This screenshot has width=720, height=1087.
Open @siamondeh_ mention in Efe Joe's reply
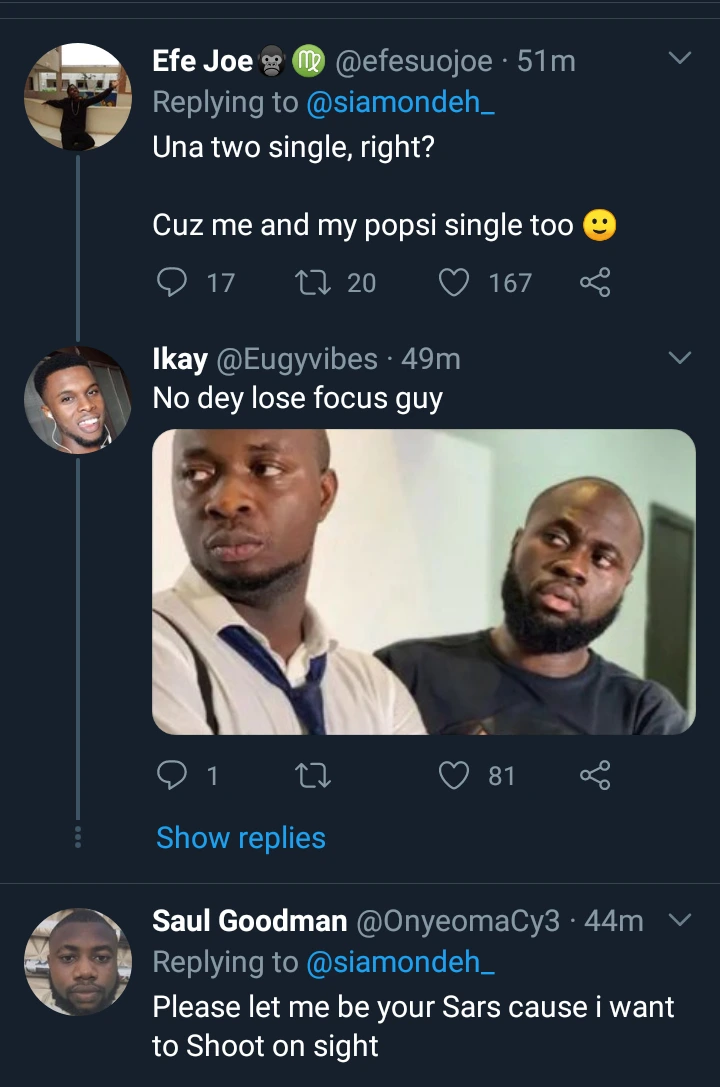point(400,102)
